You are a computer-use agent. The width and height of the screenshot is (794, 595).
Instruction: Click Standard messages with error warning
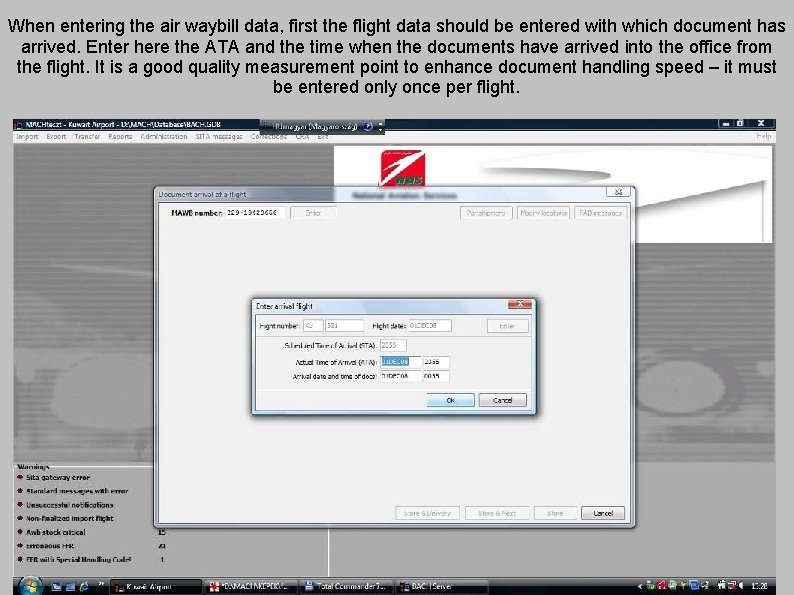77,491
